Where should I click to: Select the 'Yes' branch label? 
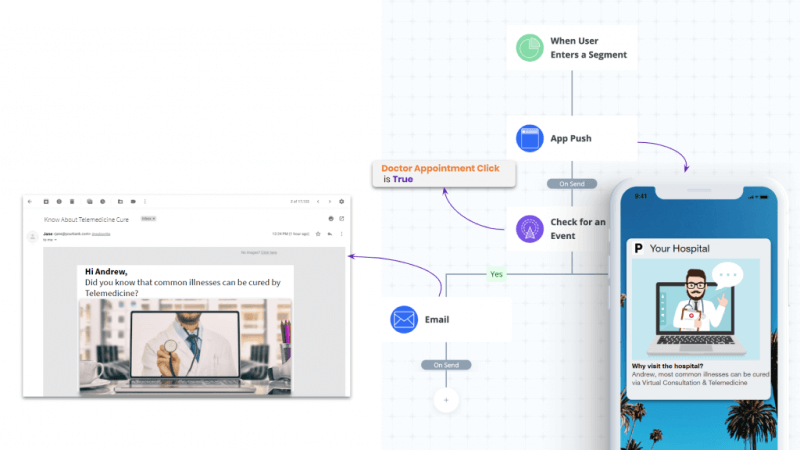tap(495, 273)
